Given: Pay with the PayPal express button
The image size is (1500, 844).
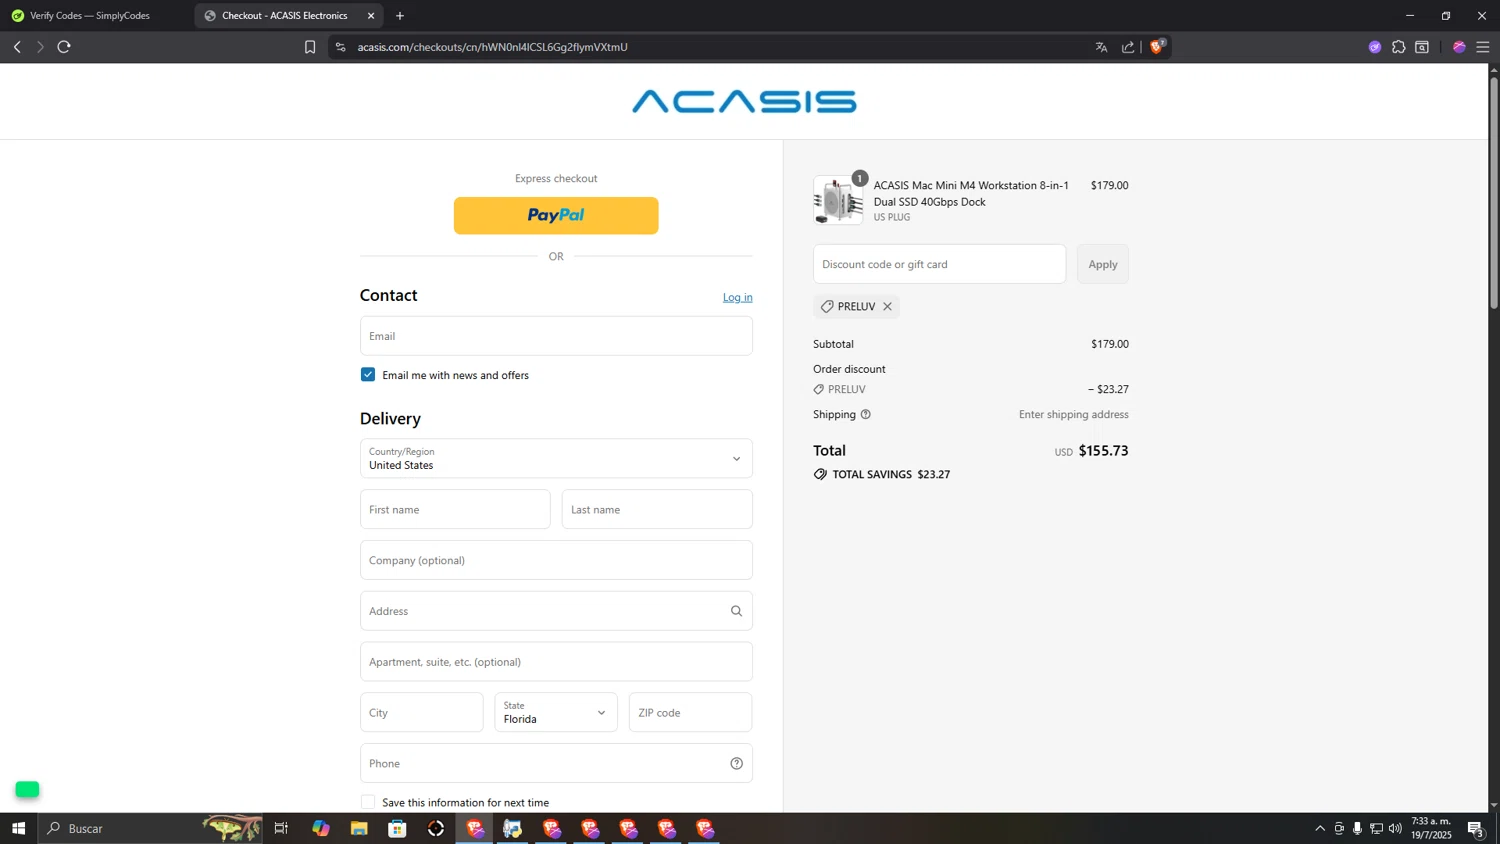Looking at the screenshot, I should click(556, 215).
